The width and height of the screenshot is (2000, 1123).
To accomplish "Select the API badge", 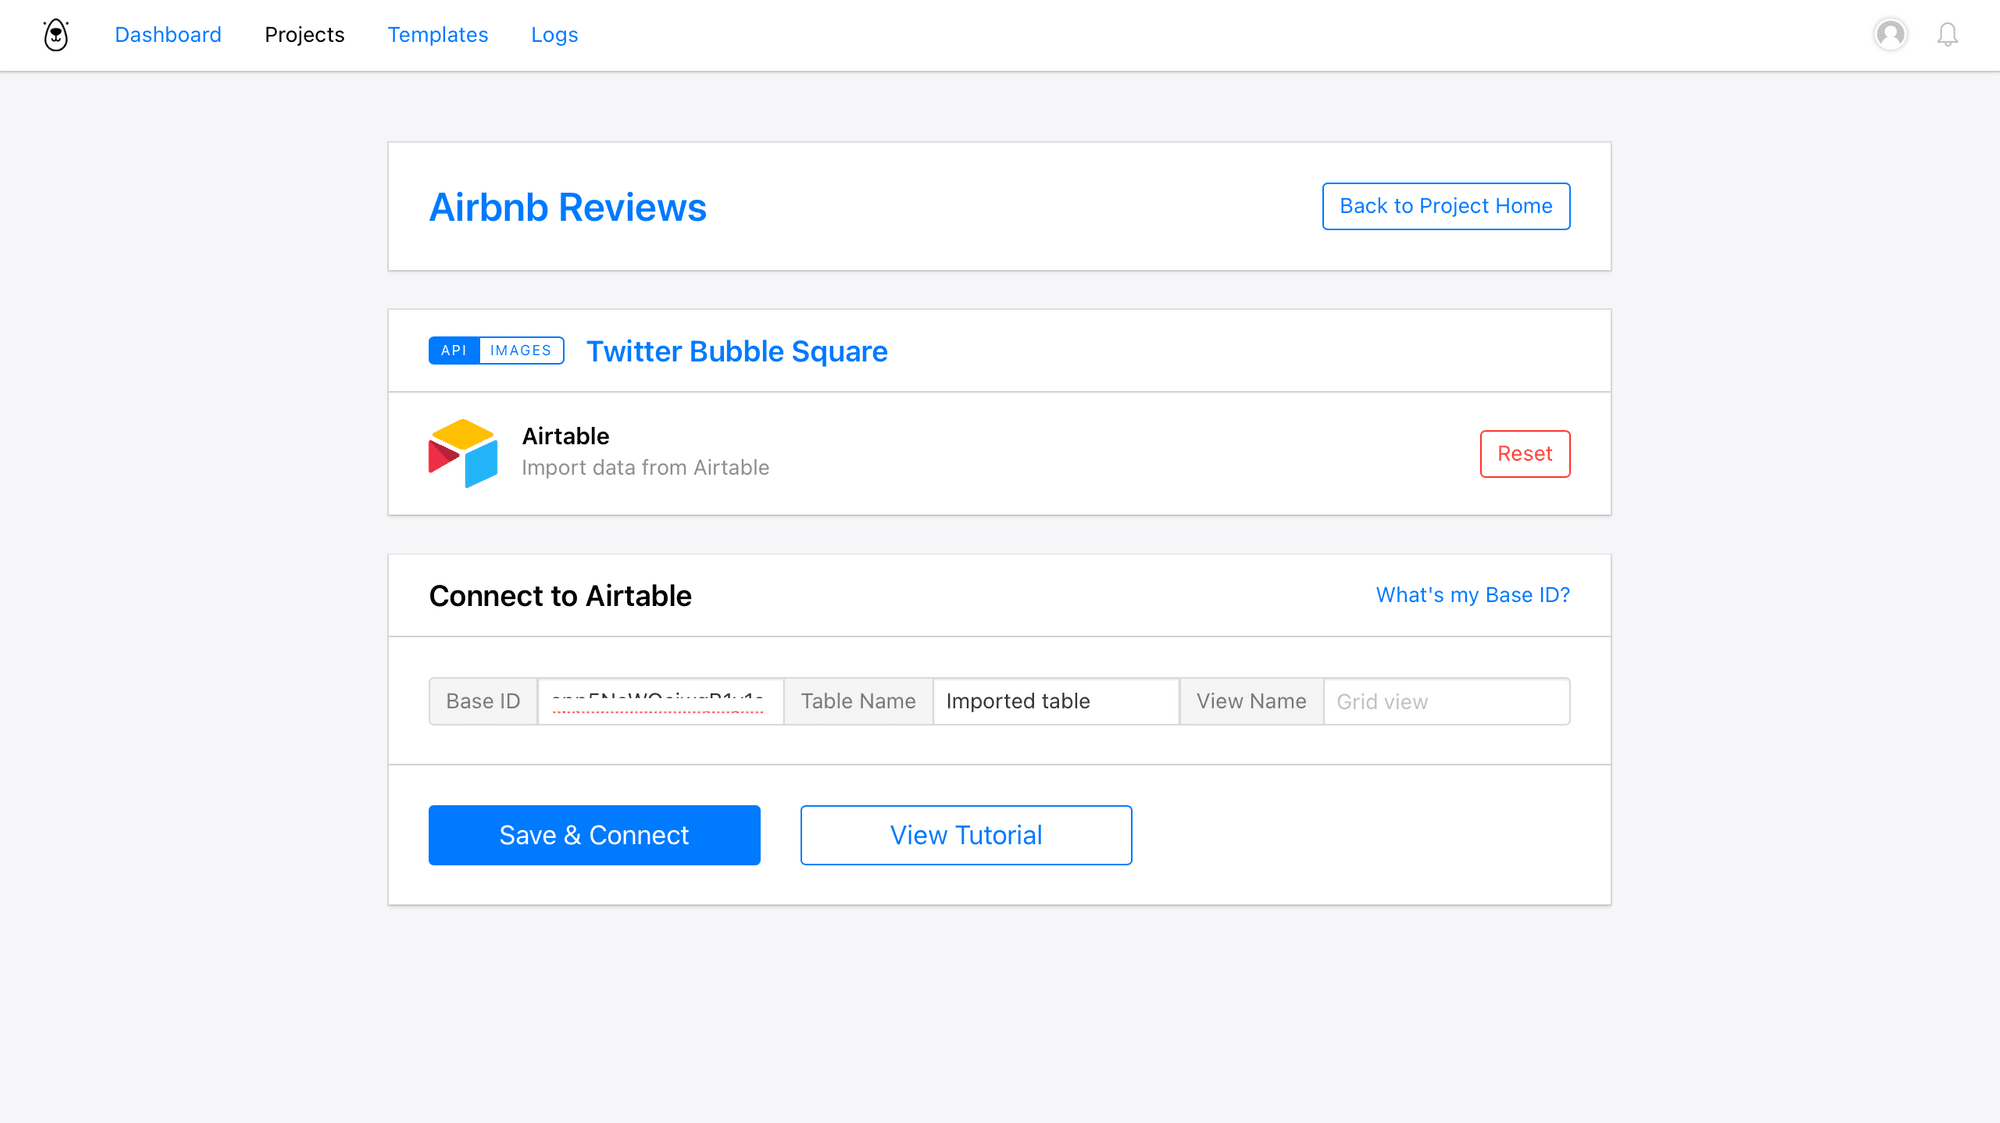I will pos(454,350).
